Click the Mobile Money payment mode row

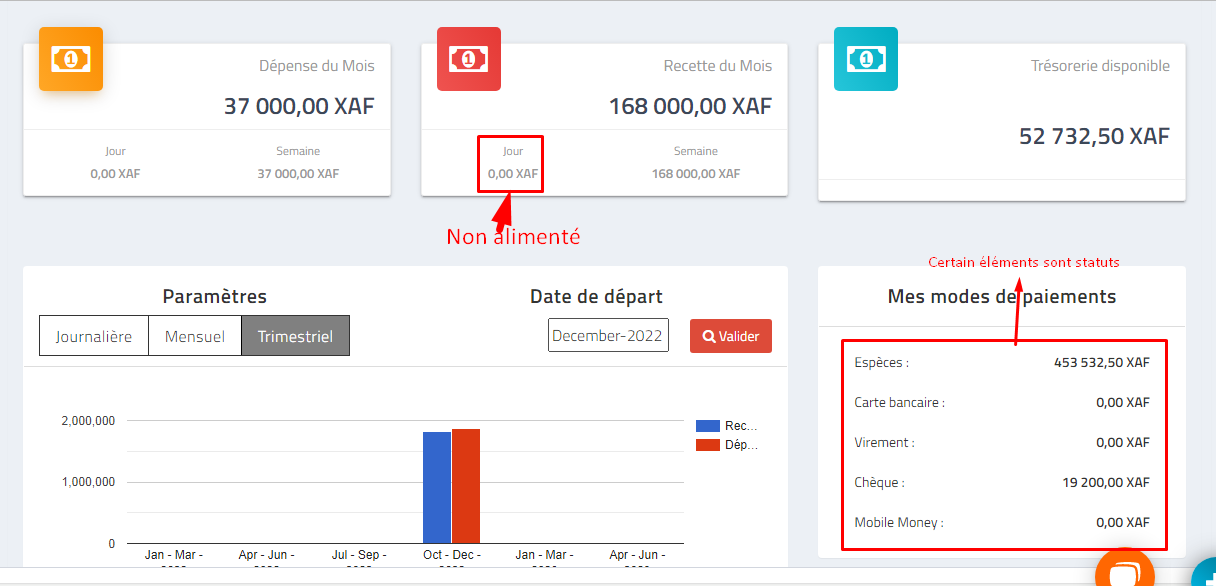pyautogui.click(x=1002, y=522)
